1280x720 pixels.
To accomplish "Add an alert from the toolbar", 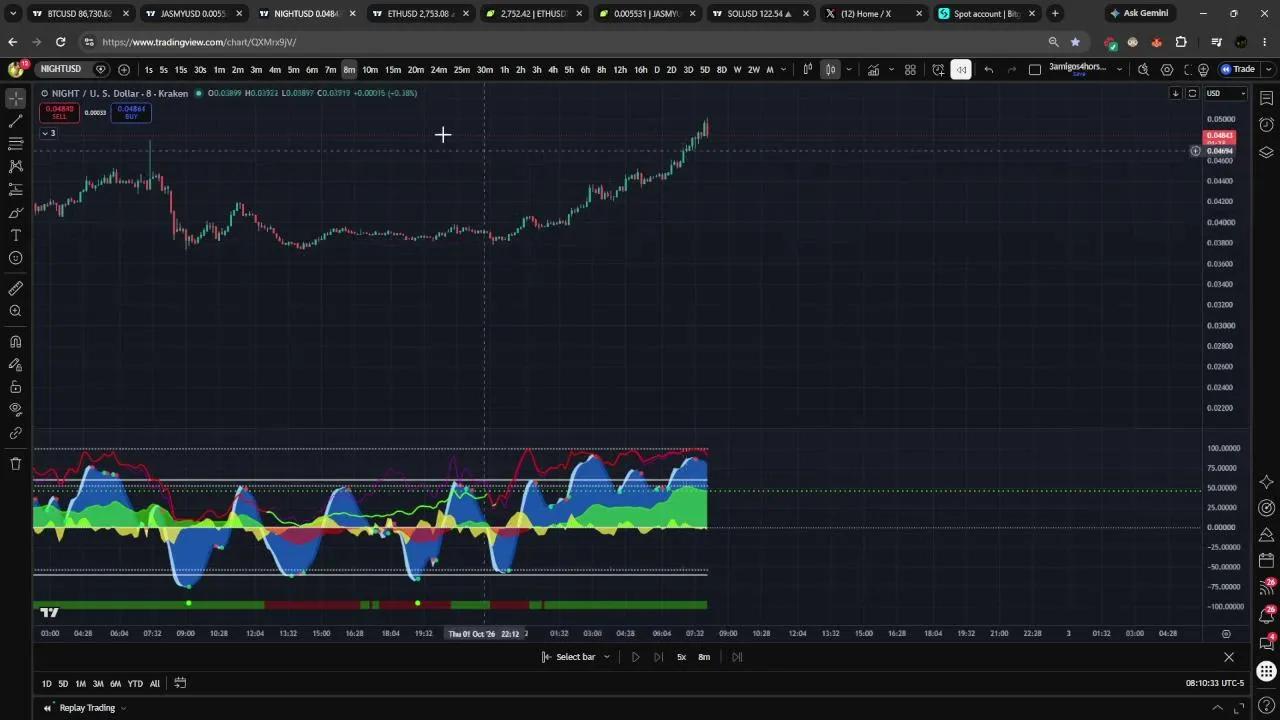I will coord(938,70).
